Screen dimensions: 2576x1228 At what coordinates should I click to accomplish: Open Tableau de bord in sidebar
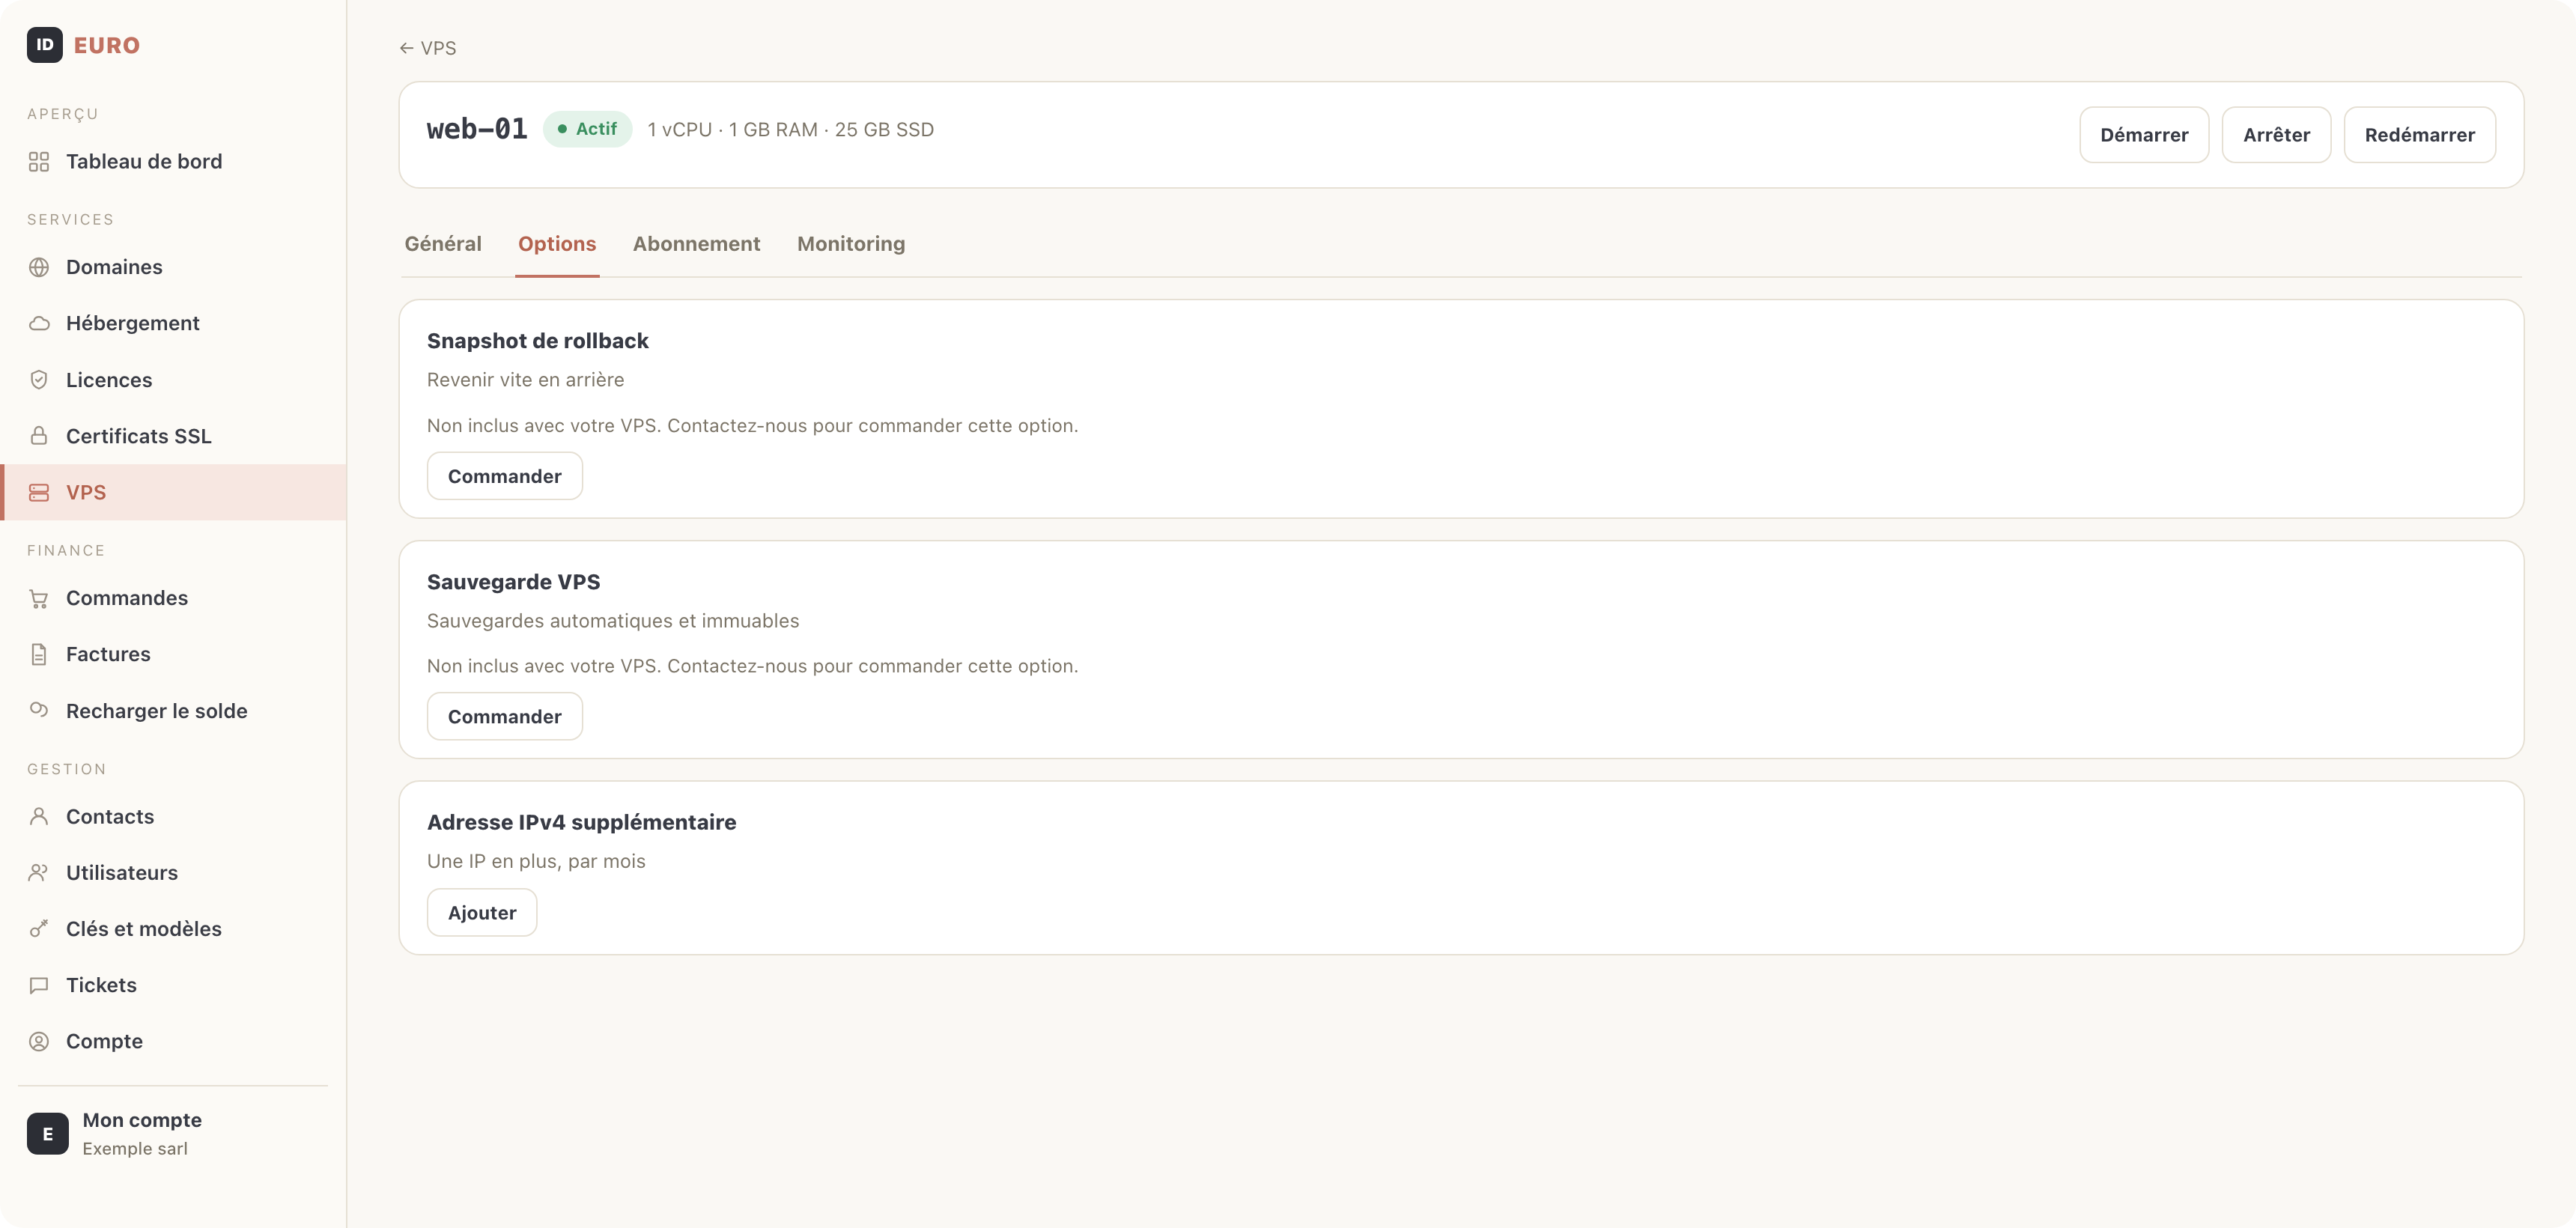click(x=173, y=162)
